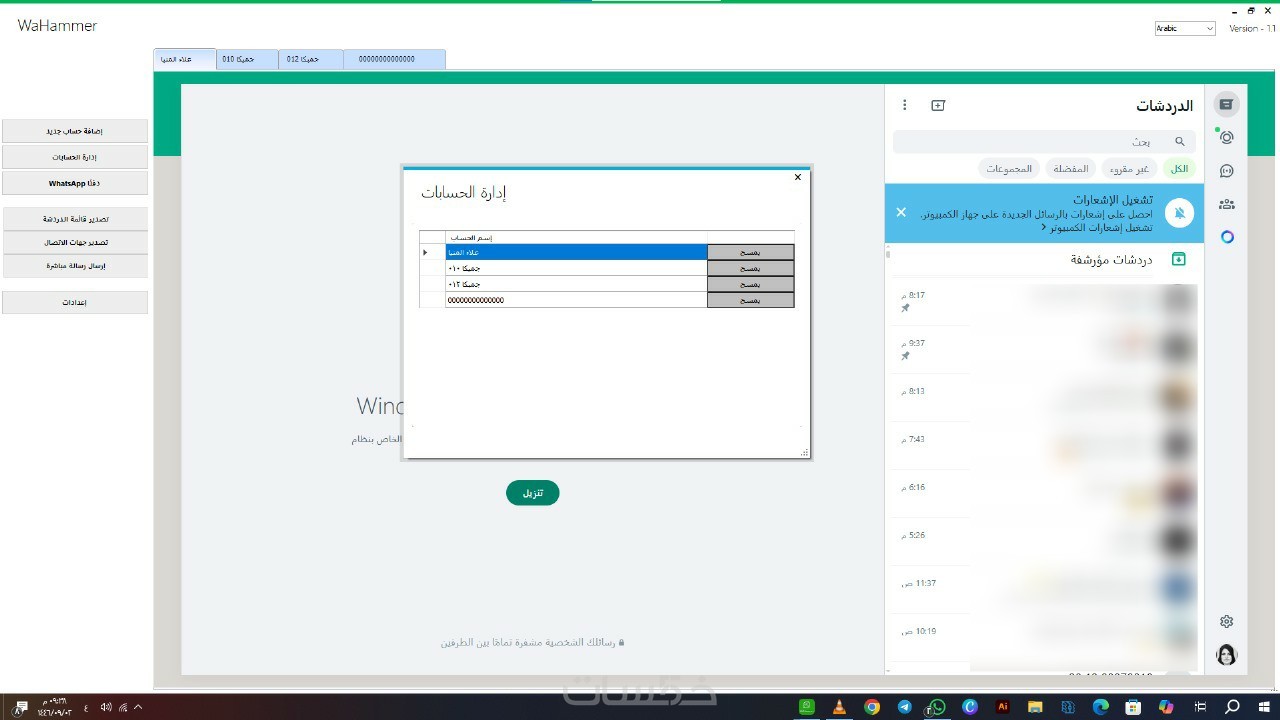Open Communities icon in WhatsApp sidebar

click(1227, 204)
